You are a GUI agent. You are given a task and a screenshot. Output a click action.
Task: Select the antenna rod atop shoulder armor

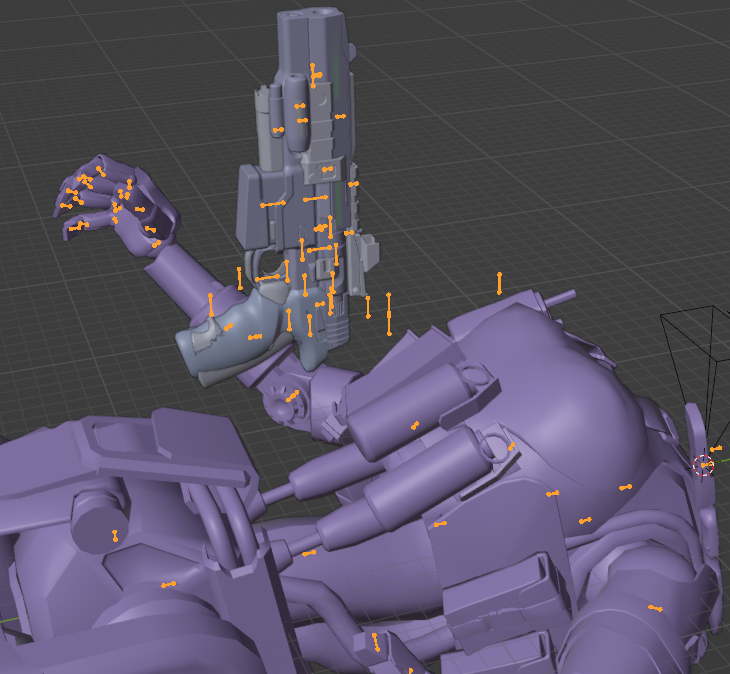coord(560,299)
